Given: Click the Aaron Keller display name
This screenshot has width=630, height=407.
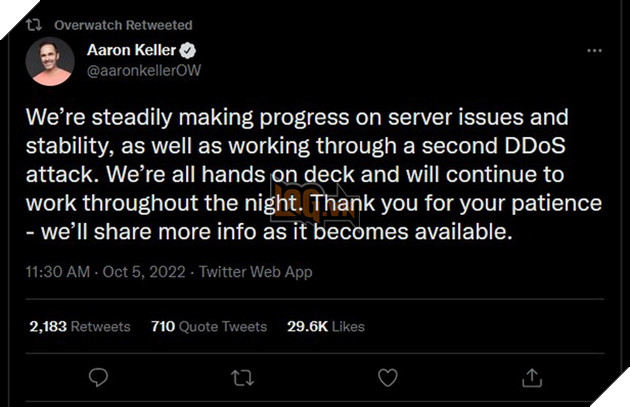Looking at the screenshot, I should (131, 50).
